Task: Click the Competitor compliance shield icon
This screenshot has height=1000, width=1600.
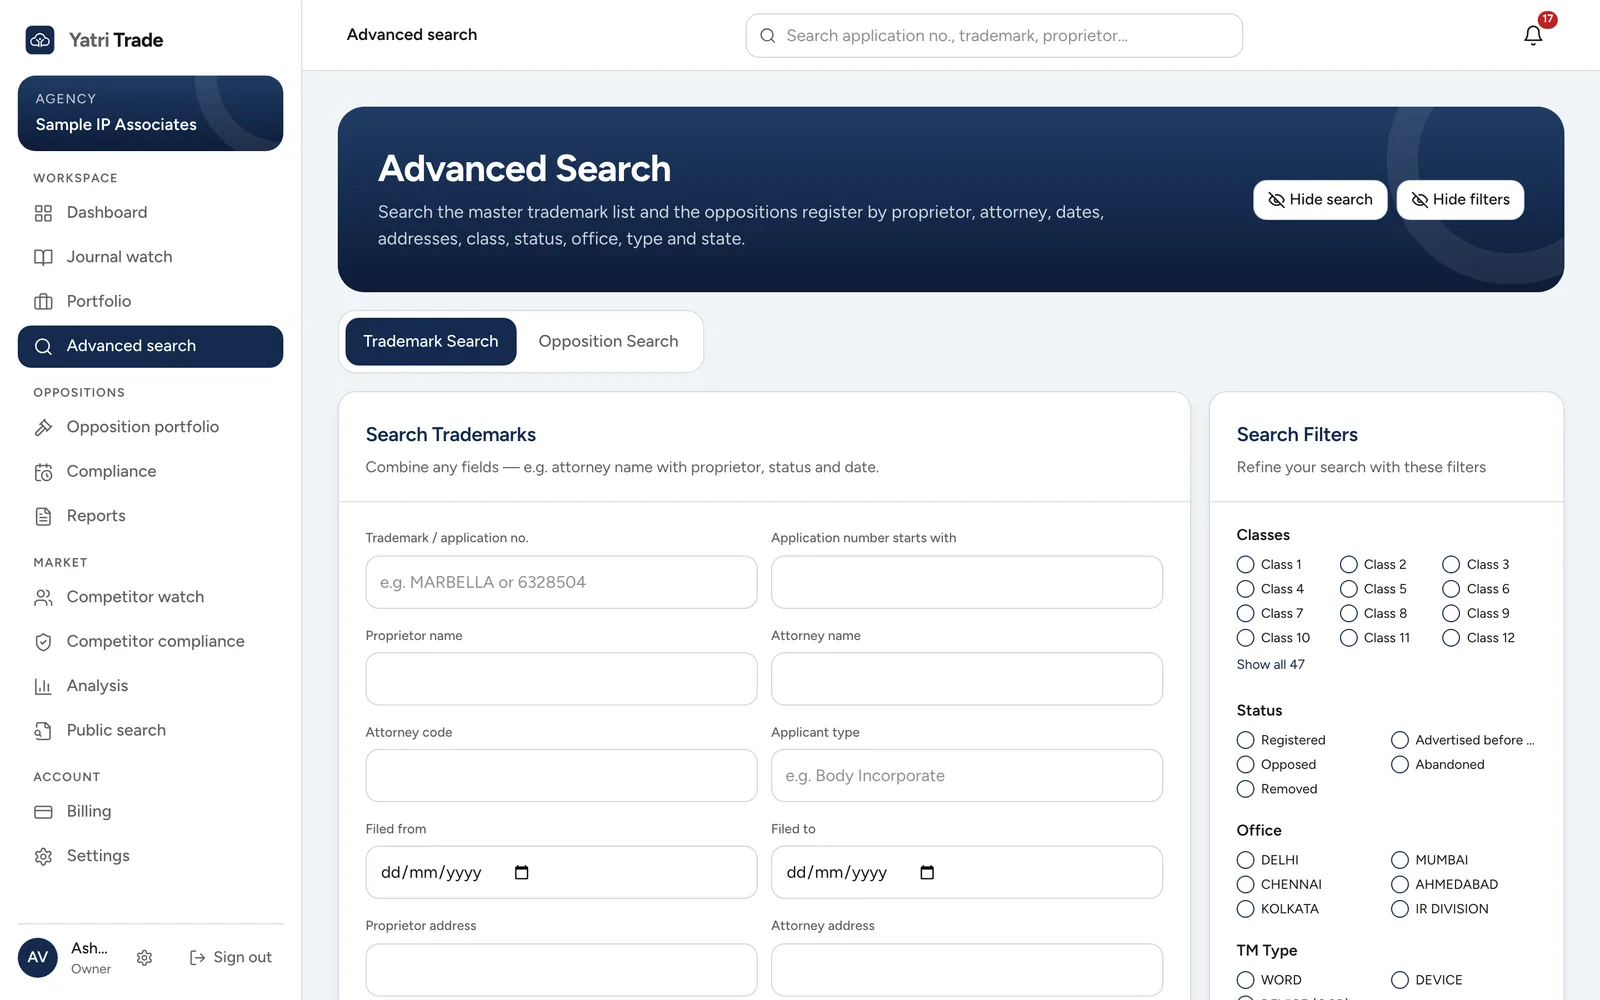Action: point(43,642)
